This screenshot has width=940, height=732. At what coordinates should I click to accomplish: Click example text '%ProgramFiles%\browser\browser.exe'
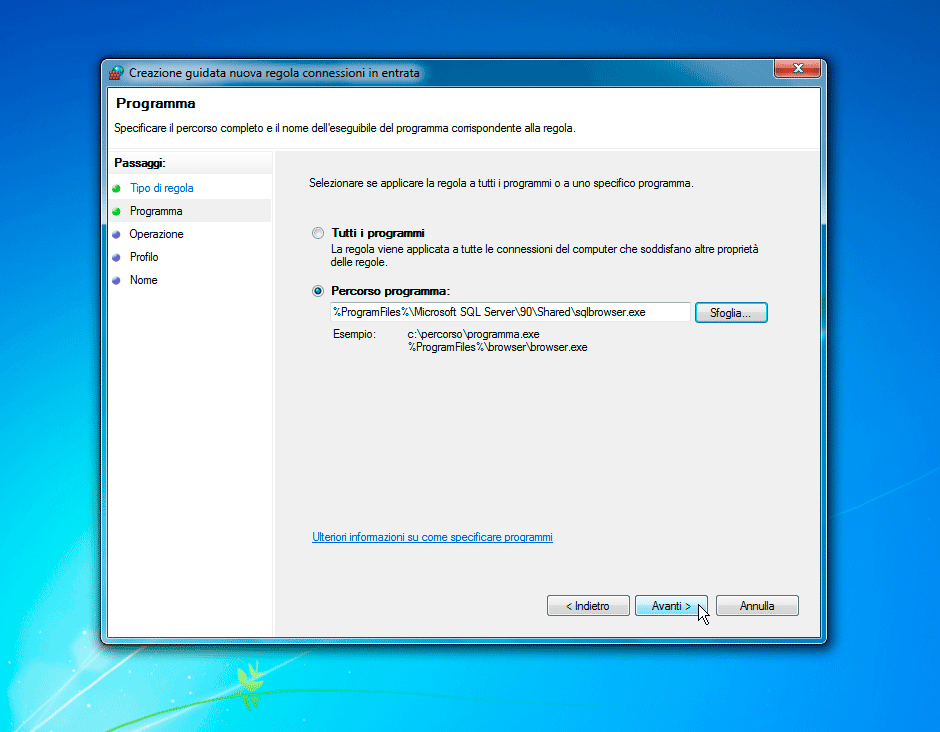498,348
